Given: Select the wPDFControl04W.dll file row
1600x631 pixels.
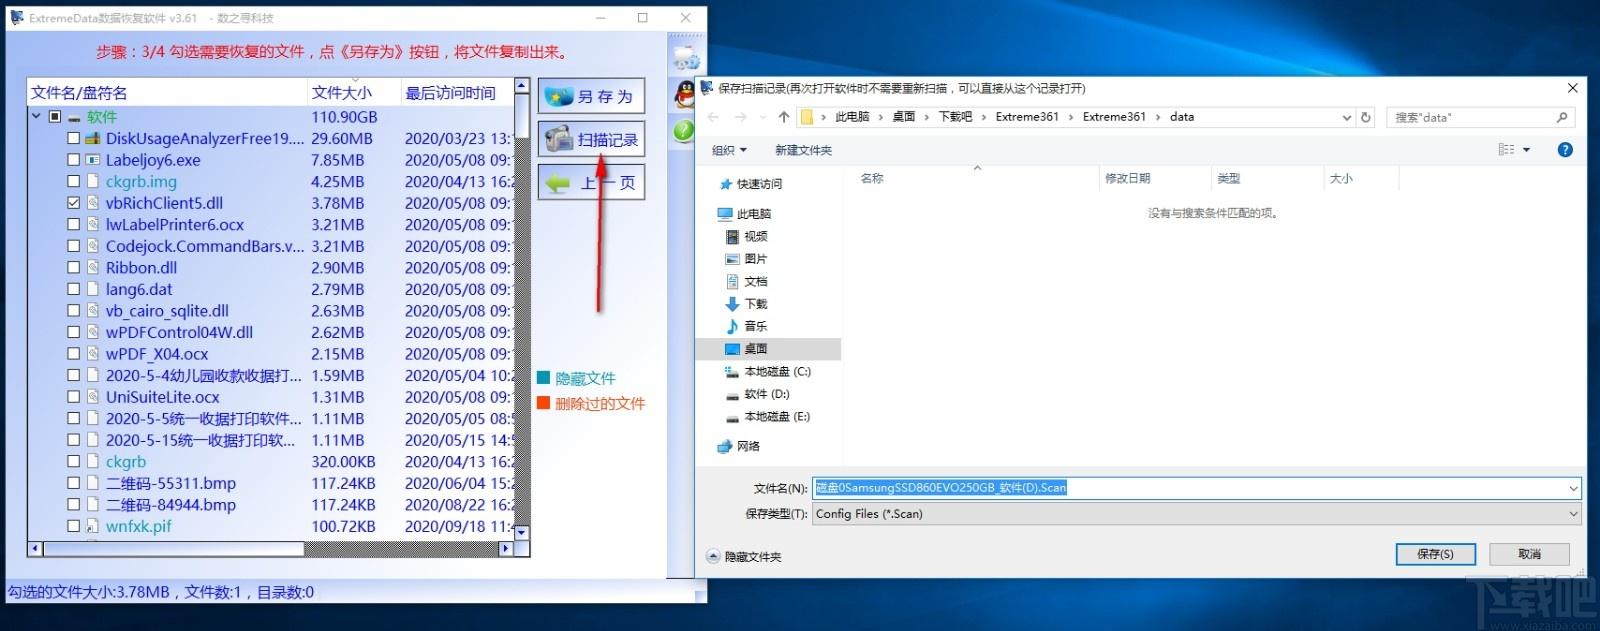Looking at the screenshot, I should 270,332.
